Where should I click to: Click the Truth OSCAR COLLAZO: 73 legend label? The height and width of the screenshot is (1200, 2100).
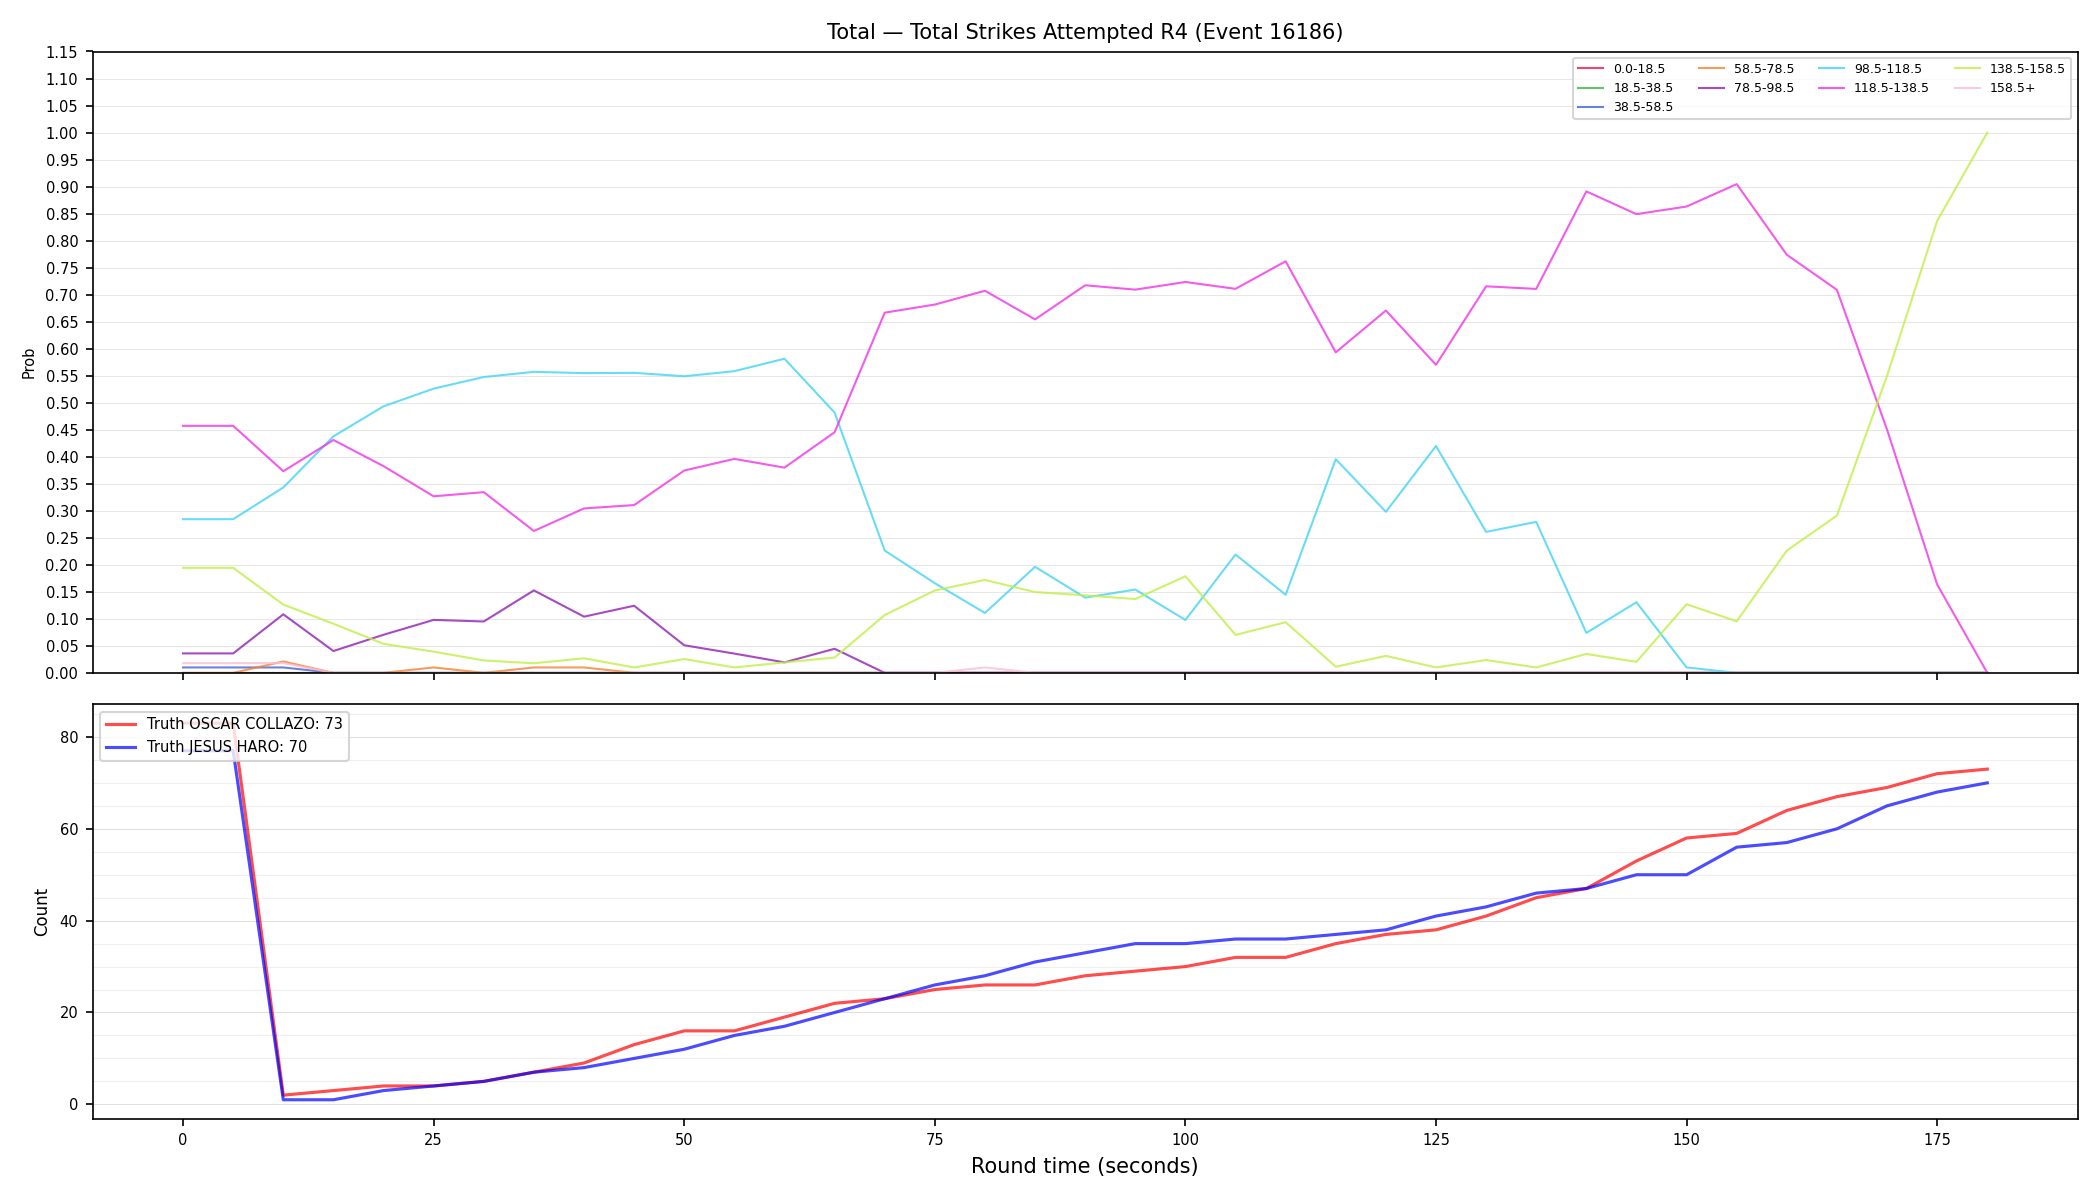point(245,724)
